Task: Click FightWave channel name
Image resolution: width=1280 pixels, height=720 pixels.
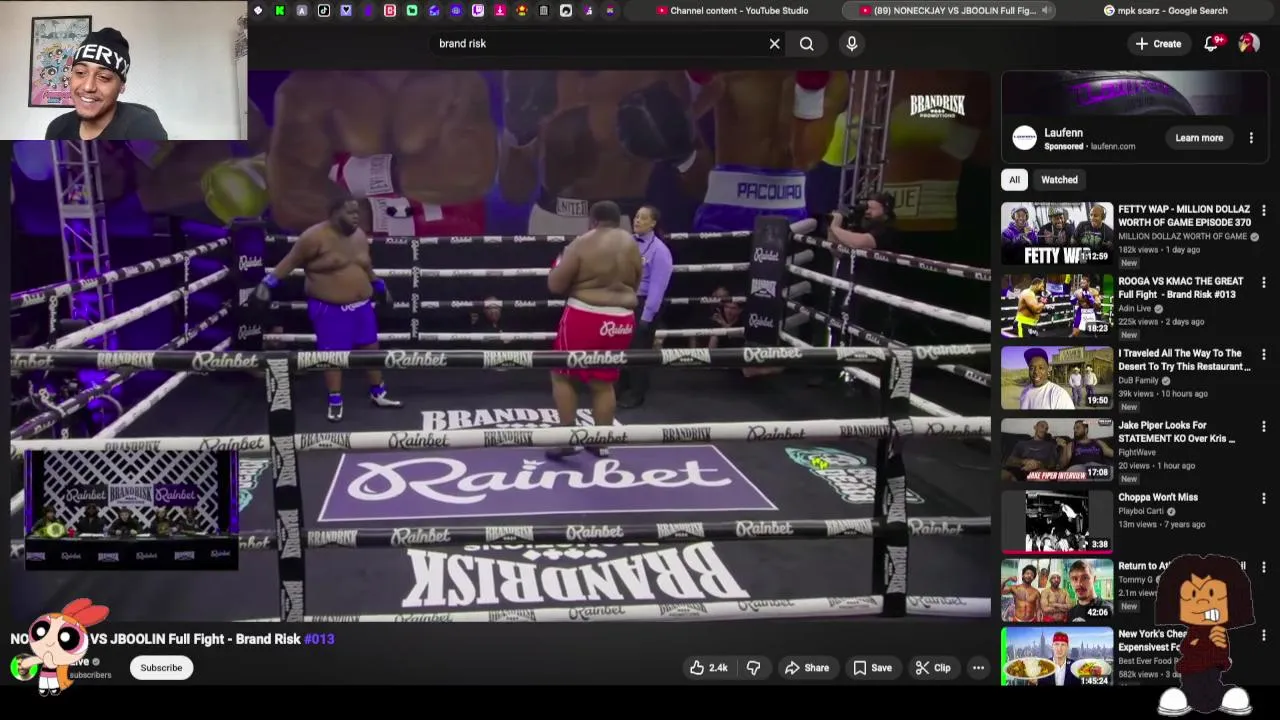Action: [1137, 453]
